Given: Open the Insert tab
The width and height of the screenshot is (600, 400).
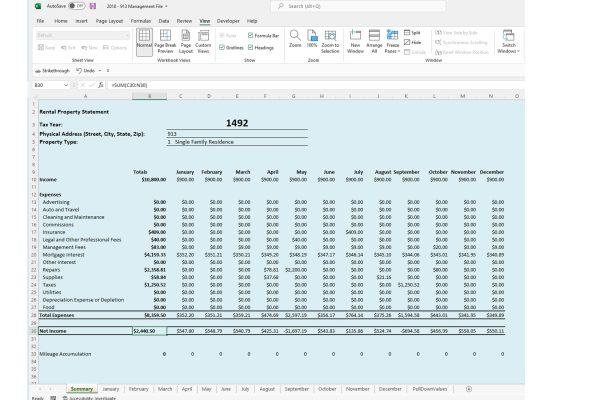Looking at the screenshot, I should pos(82,21).
